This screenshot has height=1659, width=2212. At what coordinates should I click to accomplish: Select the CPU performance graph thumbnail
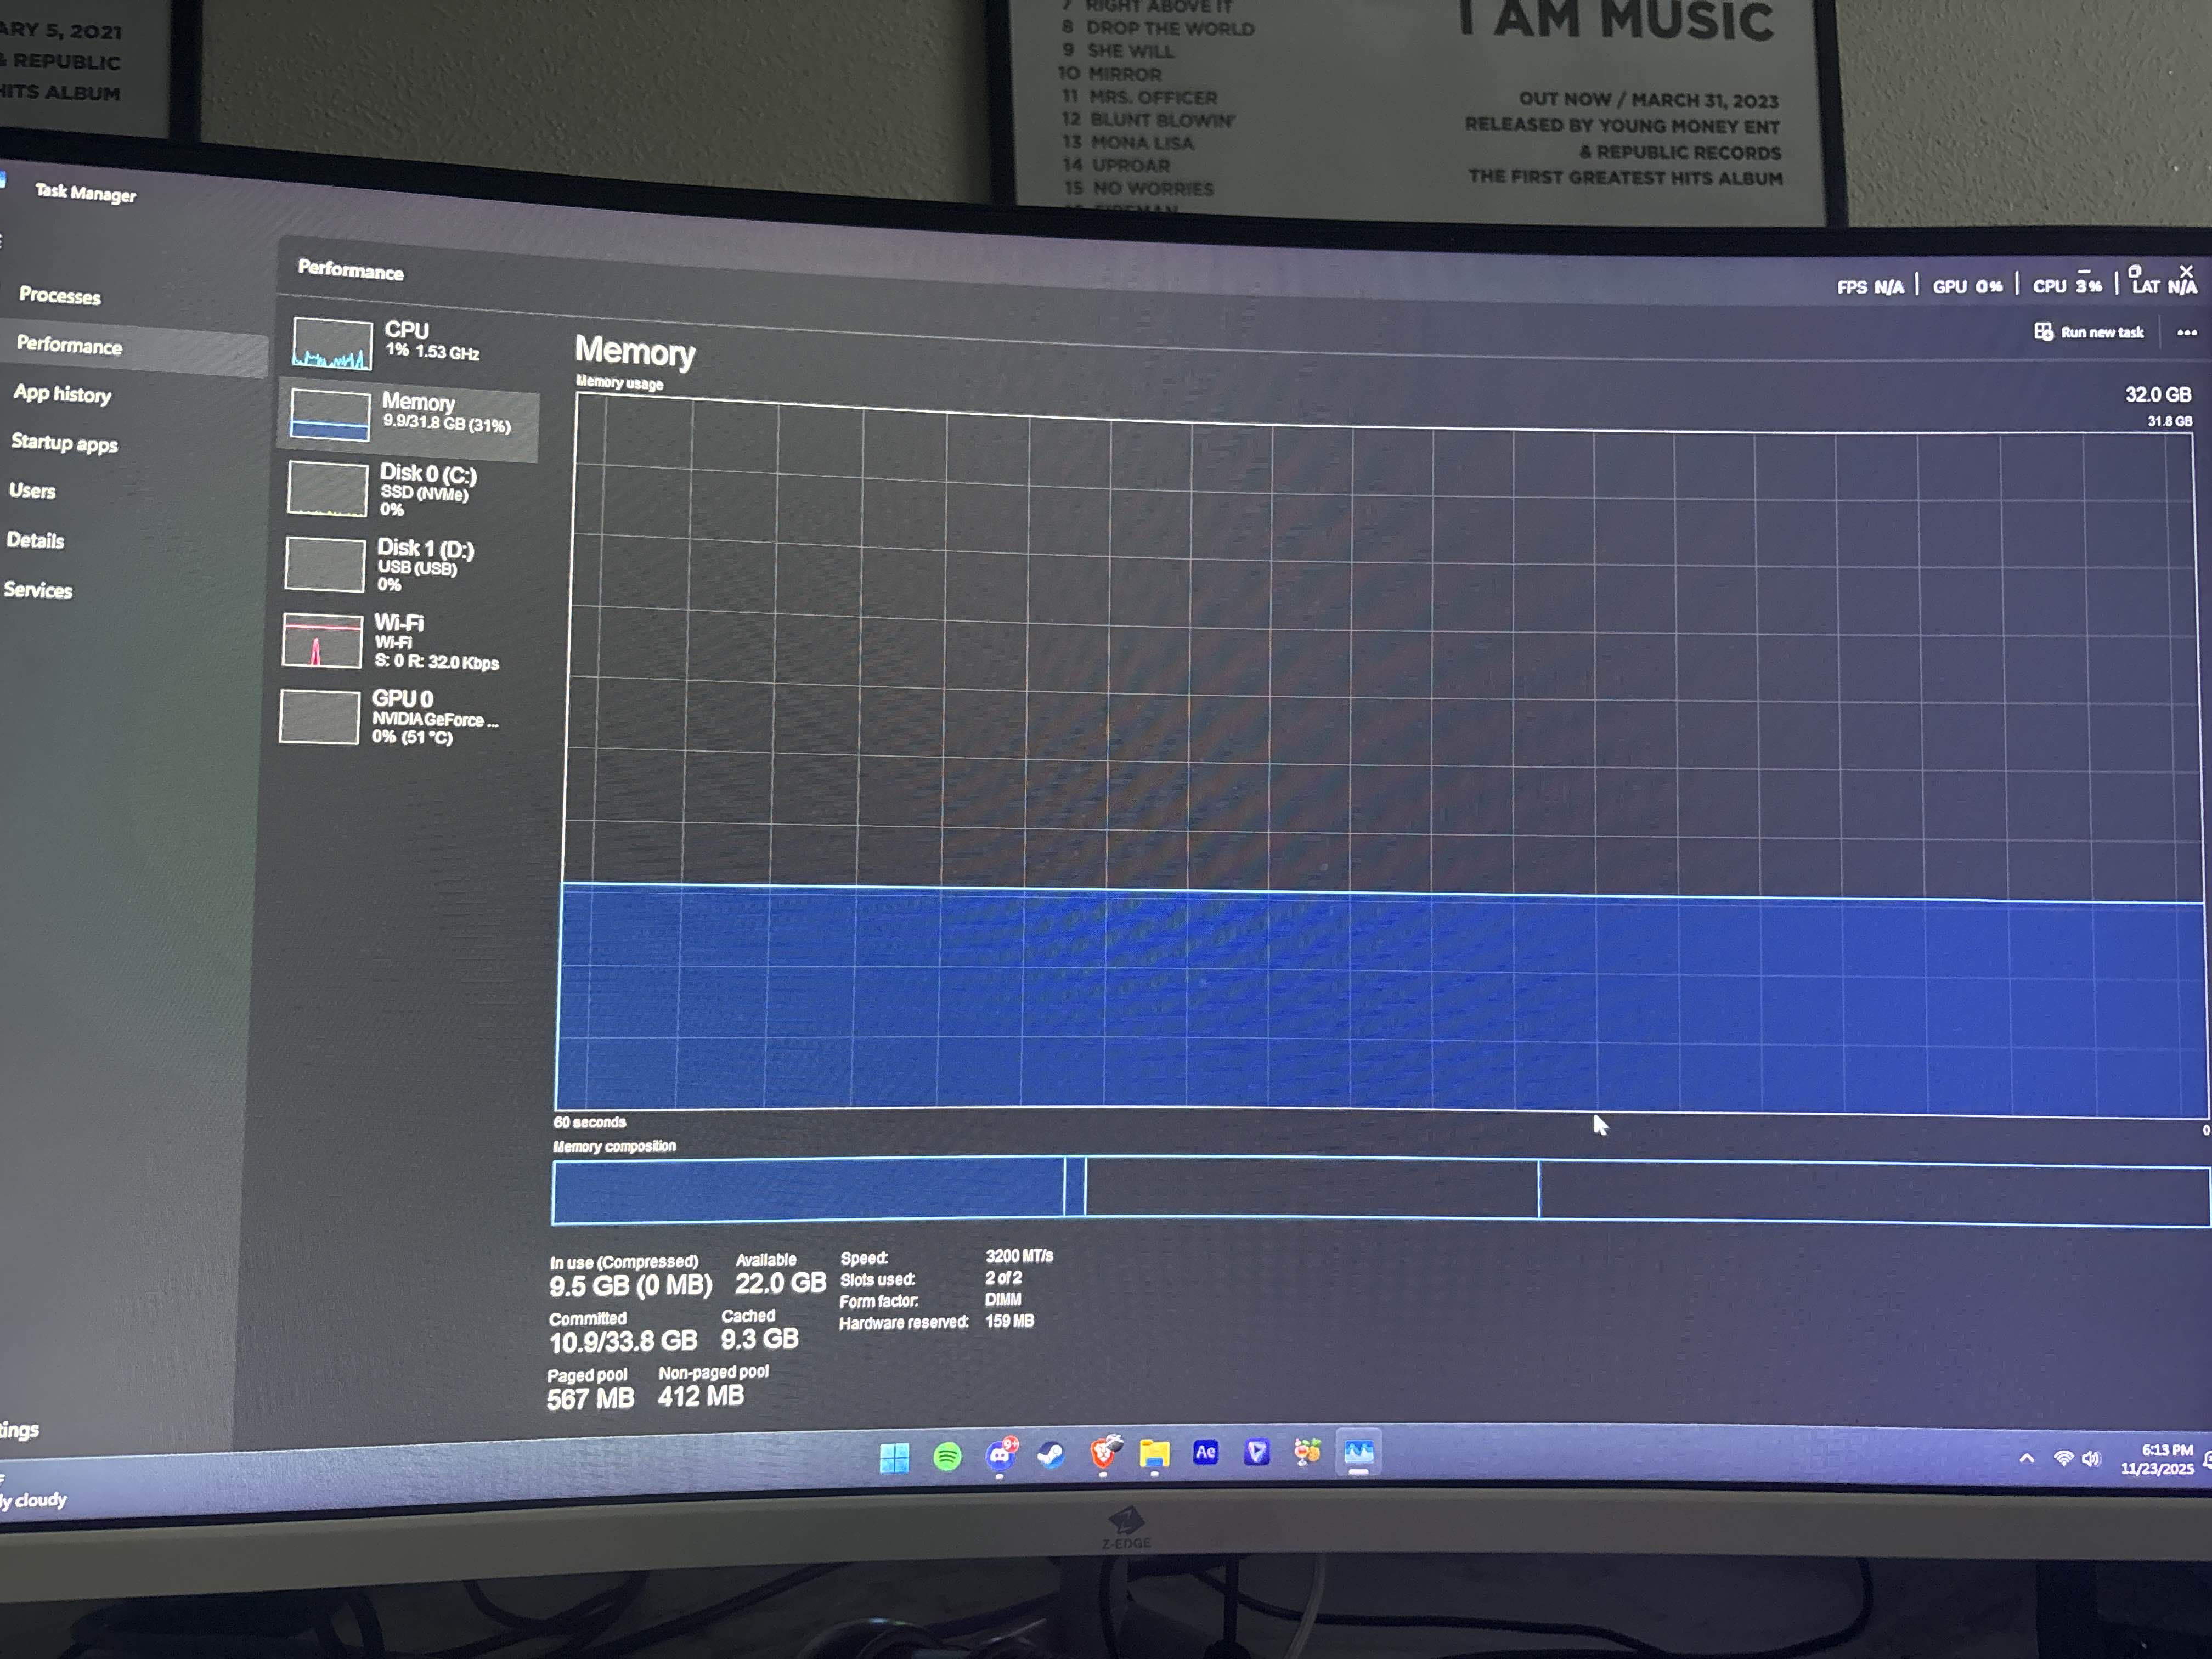(332, 343)
